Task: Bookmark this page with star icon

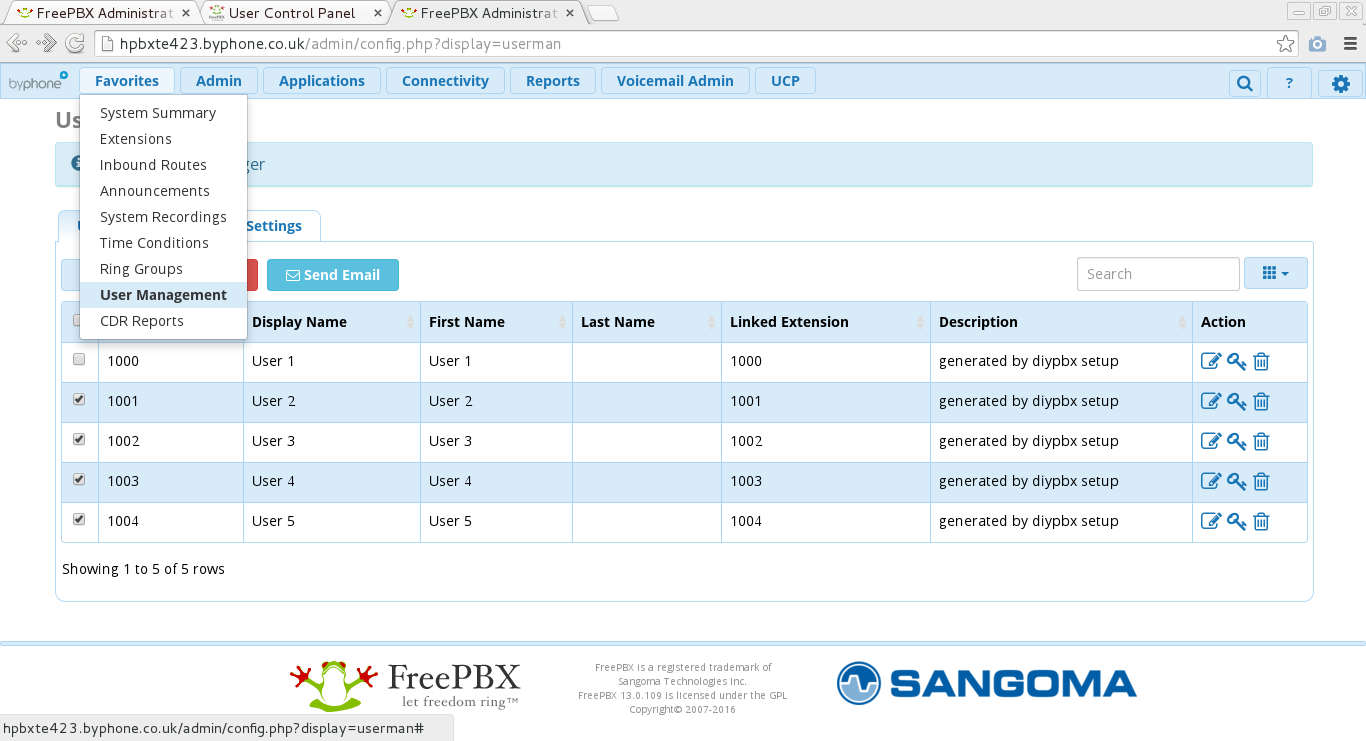Action: [1285, 44]
